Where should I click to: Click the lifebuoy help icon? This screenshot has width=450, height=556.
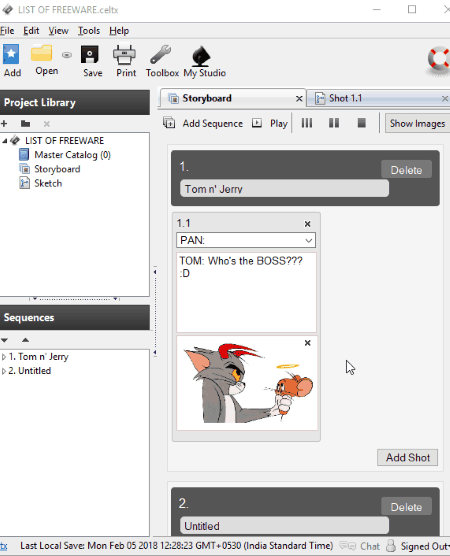pyautogui.click(x=439, y=59)
